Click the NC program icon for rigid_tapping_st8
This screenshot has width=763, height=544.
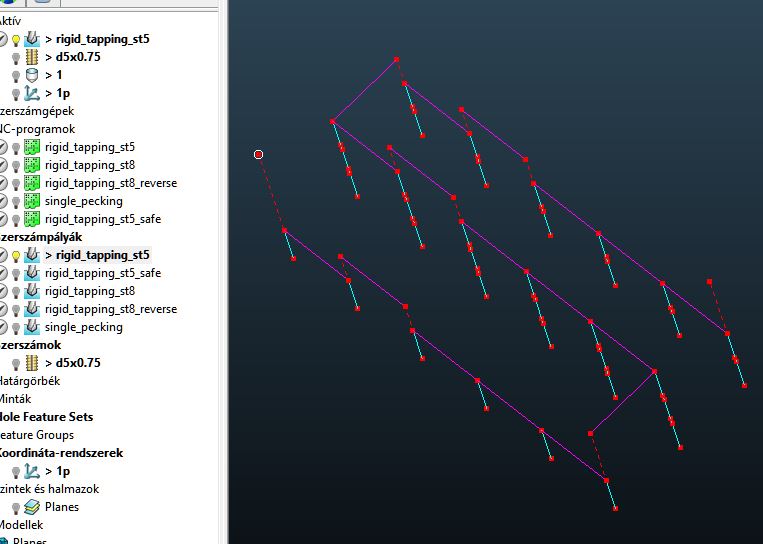pos(32,165)
